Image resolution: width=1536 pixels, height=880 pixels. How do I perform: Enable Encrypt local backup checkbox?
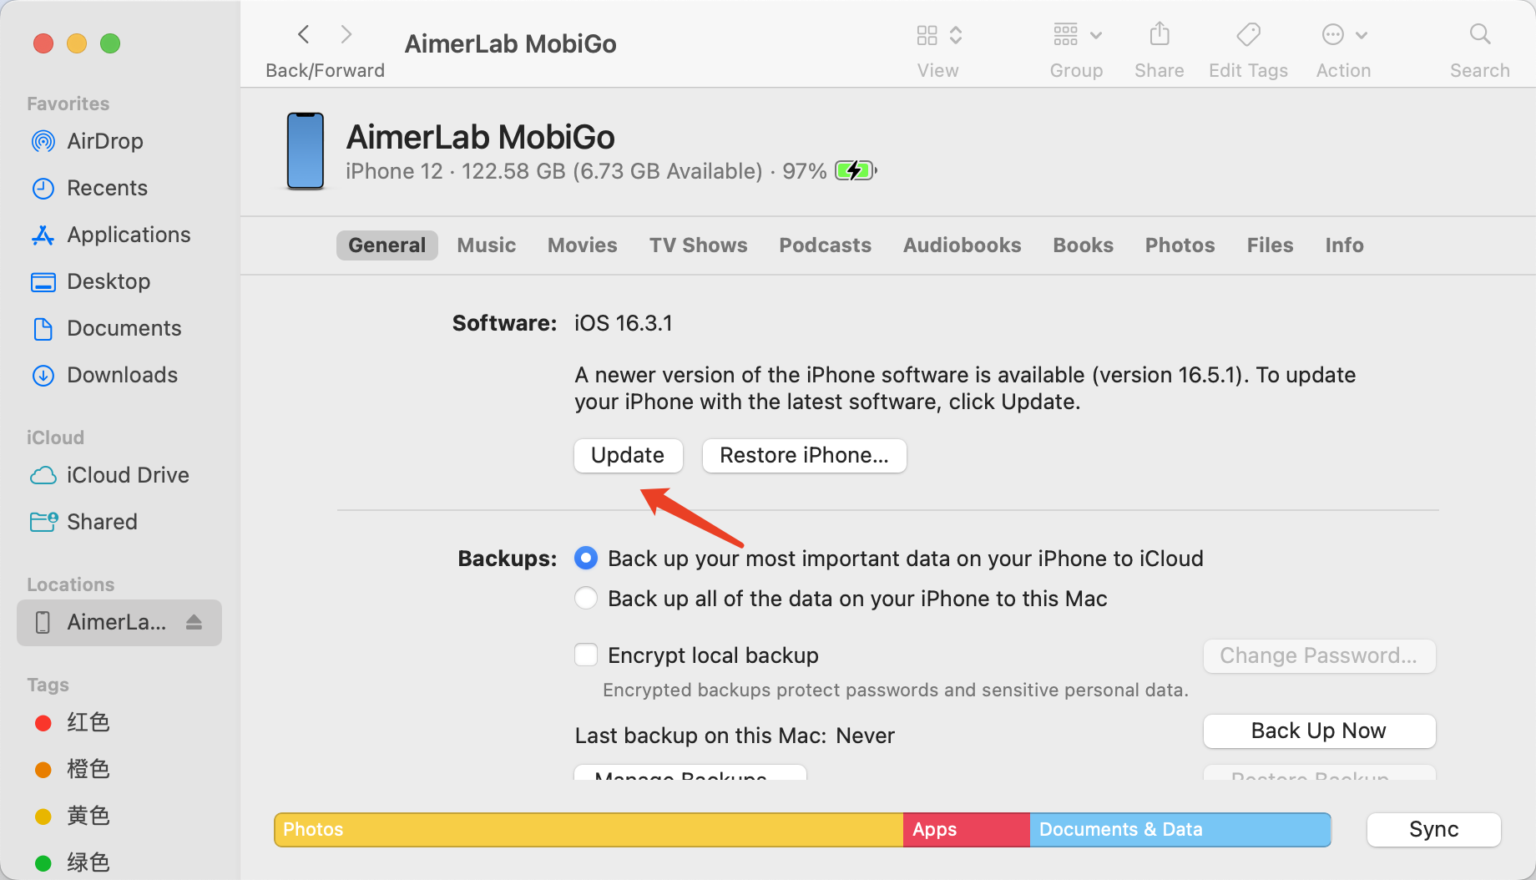(x=586, y=655)
